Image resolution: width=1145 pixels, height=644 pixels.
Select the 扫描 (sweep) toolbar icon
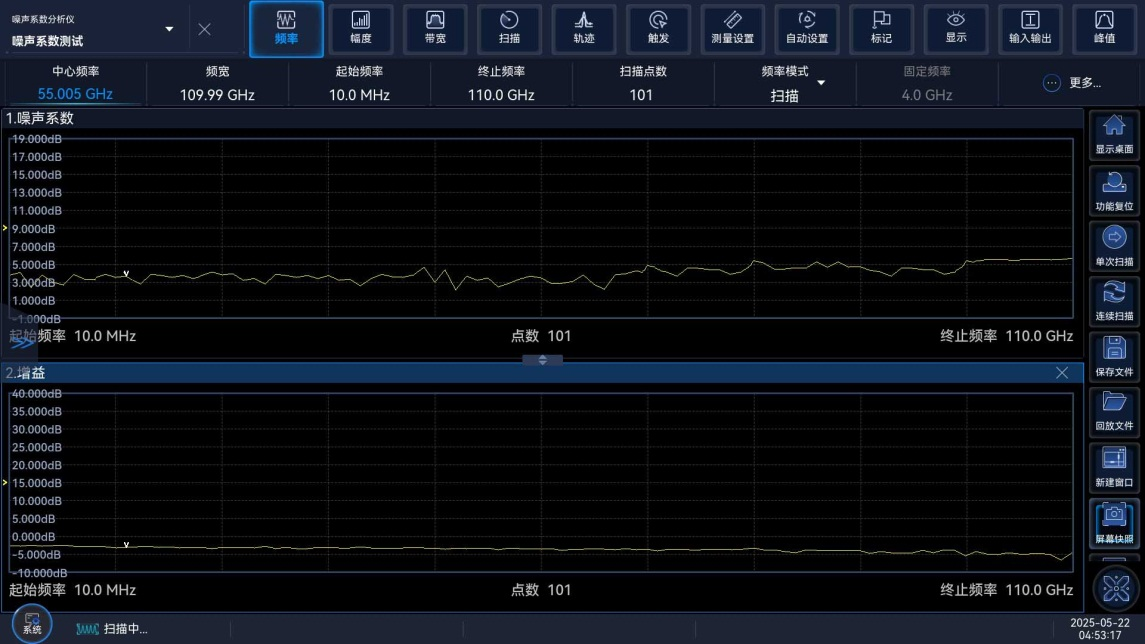pyautogui.click(x=509, y=28)
